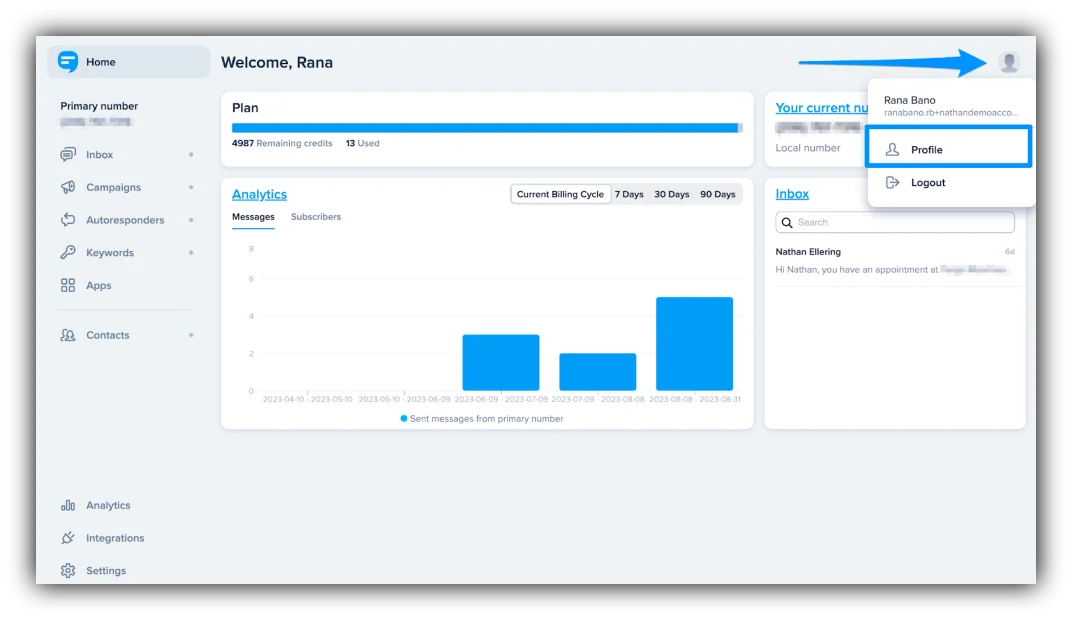The height and width of the screenshot is (620, 1072).
Task: Select the Keywords key icon
Action: pos(68,253)
